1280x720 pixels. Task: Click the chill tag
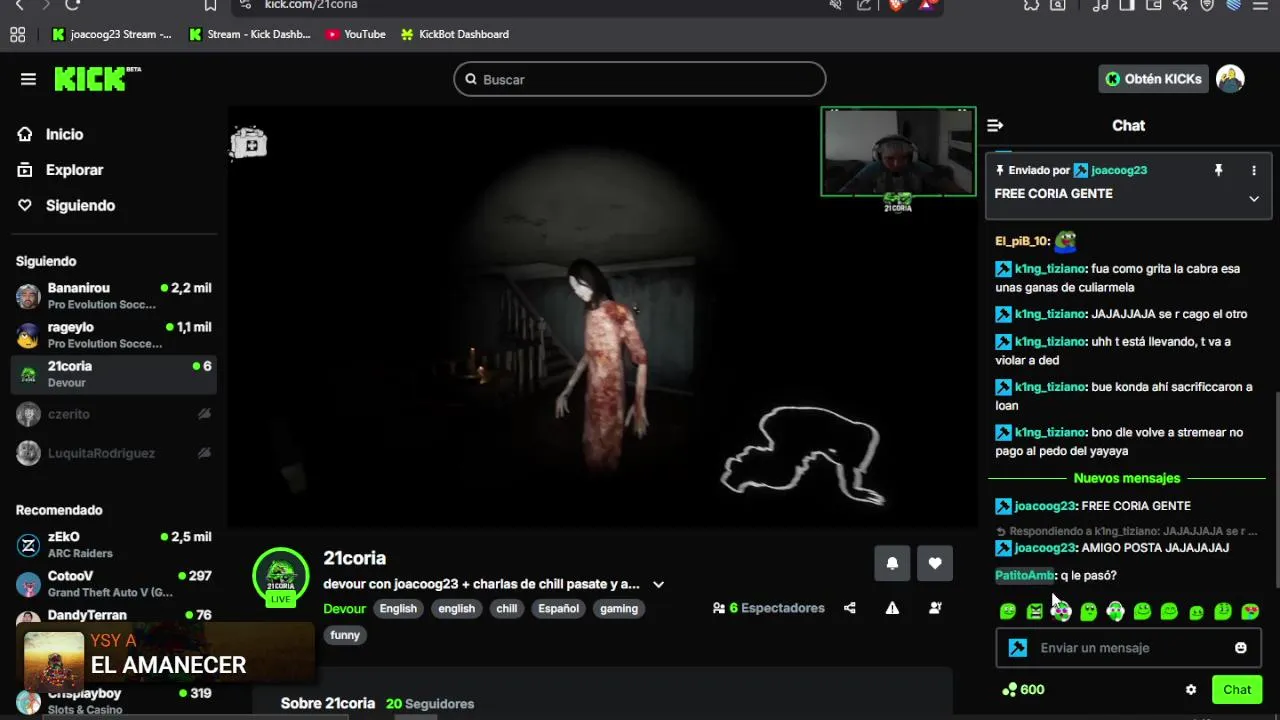pos(507,608)
